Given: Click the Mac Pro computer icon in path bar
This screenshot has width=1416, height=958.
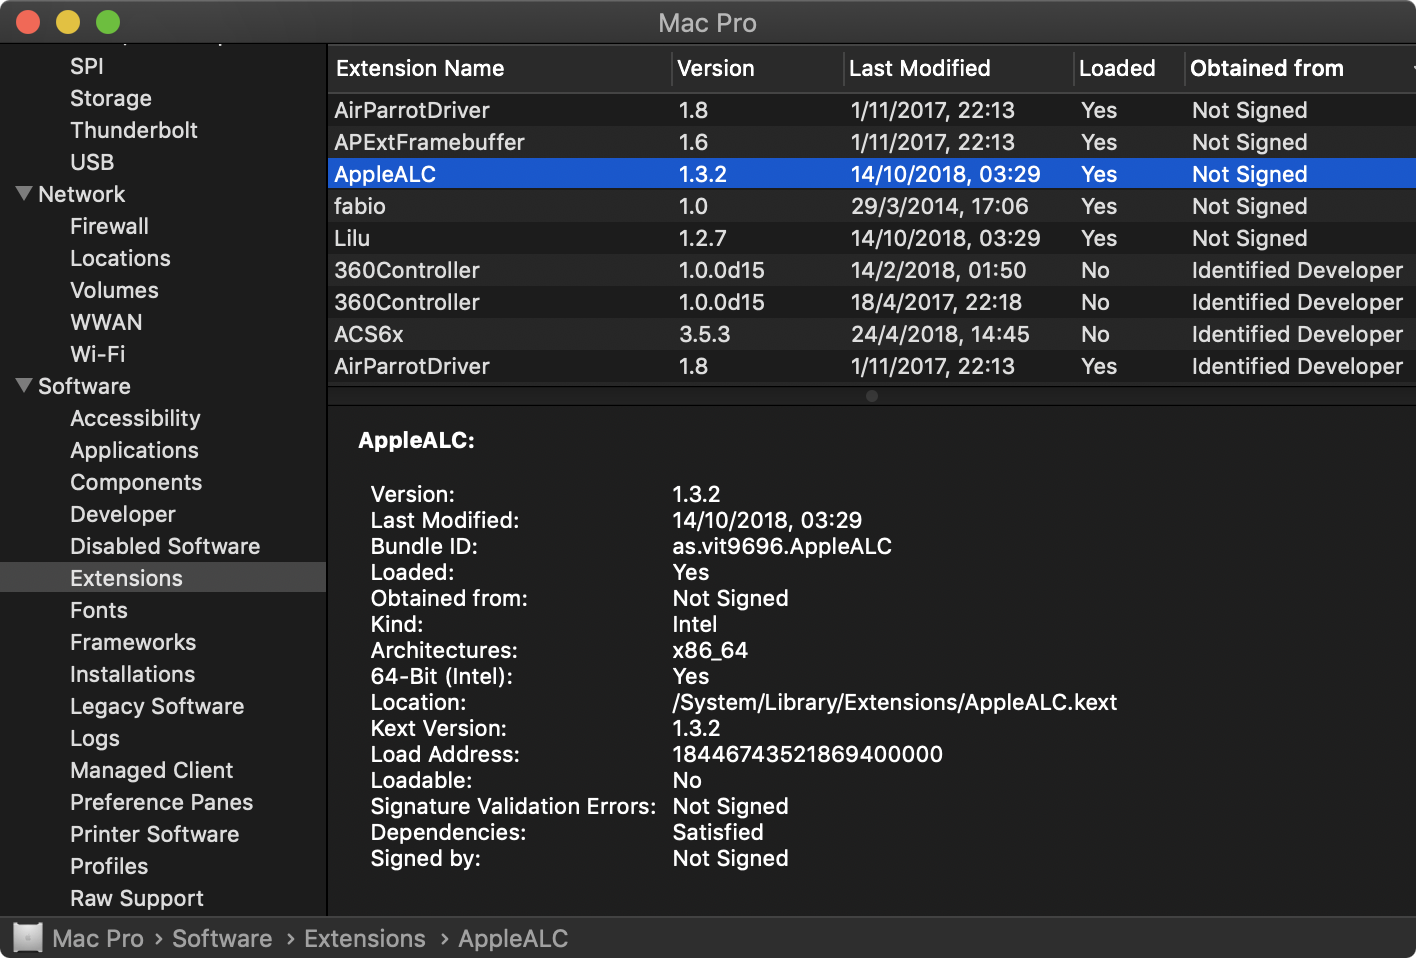Looking at the screenshot, I should 28,937.
